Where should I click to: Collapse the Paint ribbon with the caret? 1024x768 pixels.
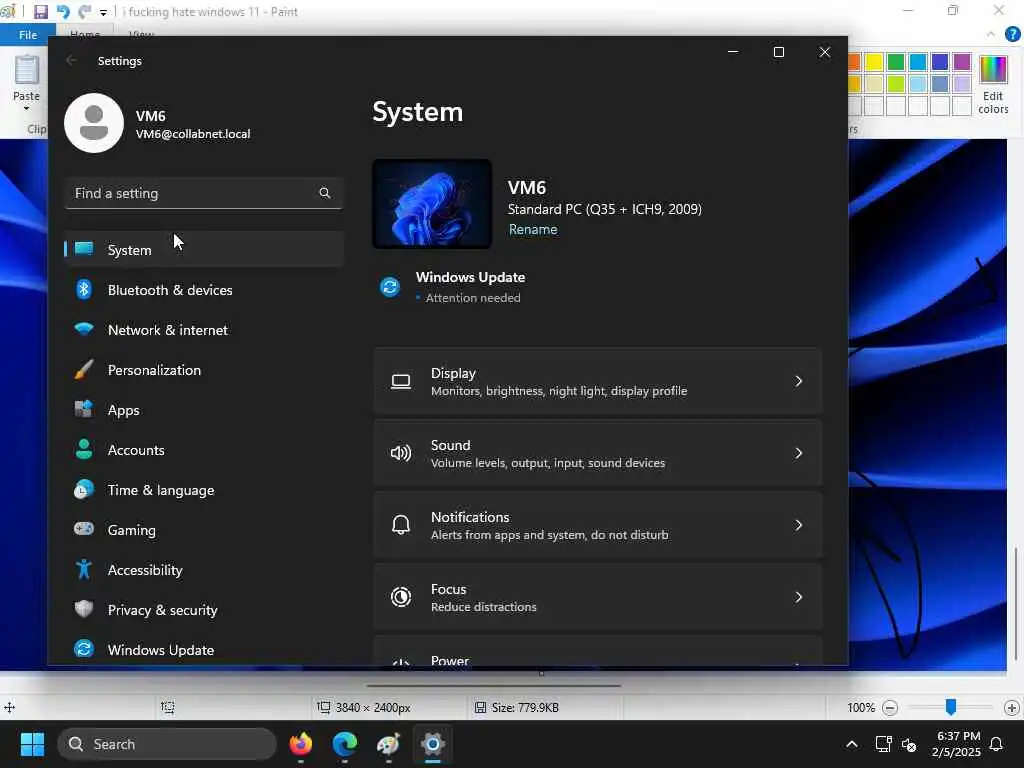pos(991,35)
